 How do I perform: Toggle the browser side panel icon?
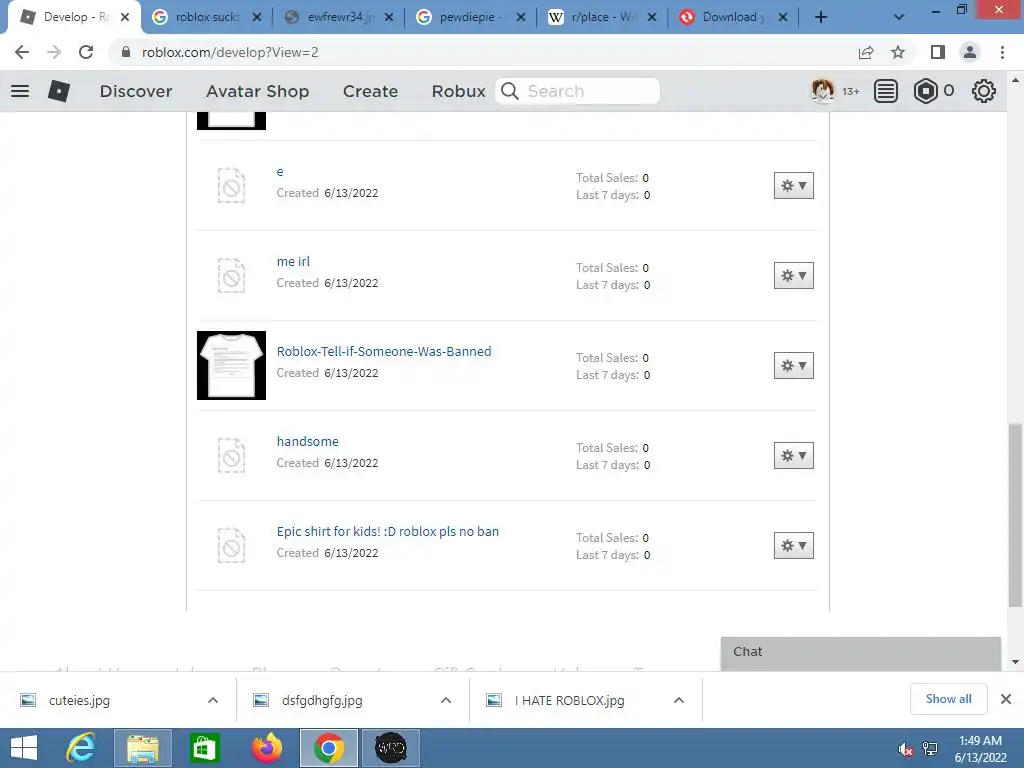[x=938, y=52]
